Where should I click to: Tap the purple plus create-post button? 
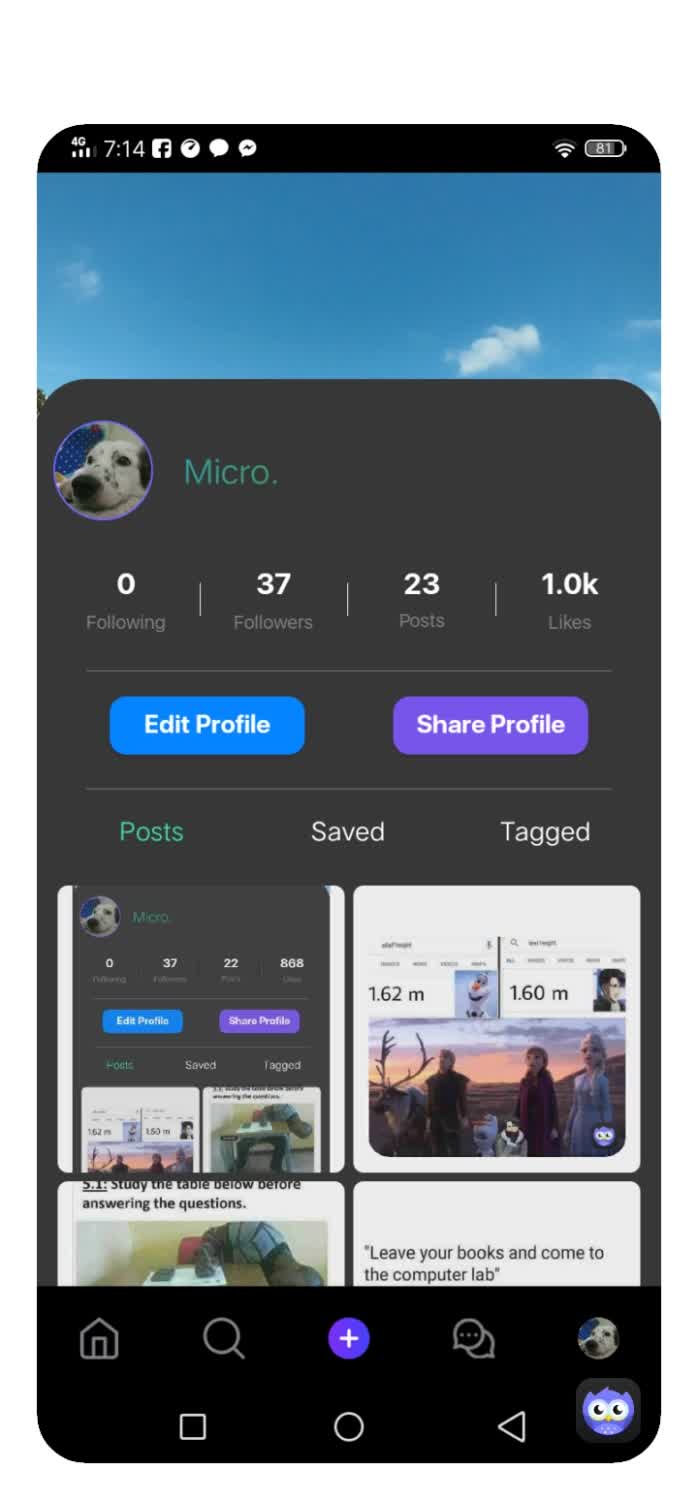pos(349,1338)
